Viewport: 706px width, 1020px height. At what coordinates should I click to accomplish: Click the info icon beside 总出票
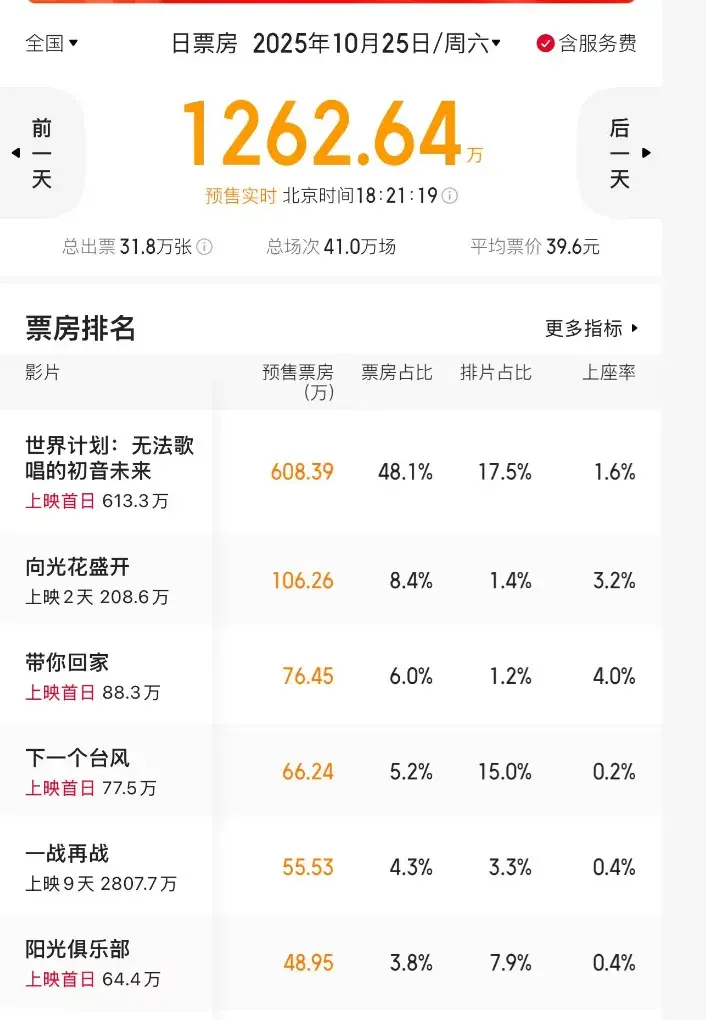pyautogui.click(x=204, y=247)
